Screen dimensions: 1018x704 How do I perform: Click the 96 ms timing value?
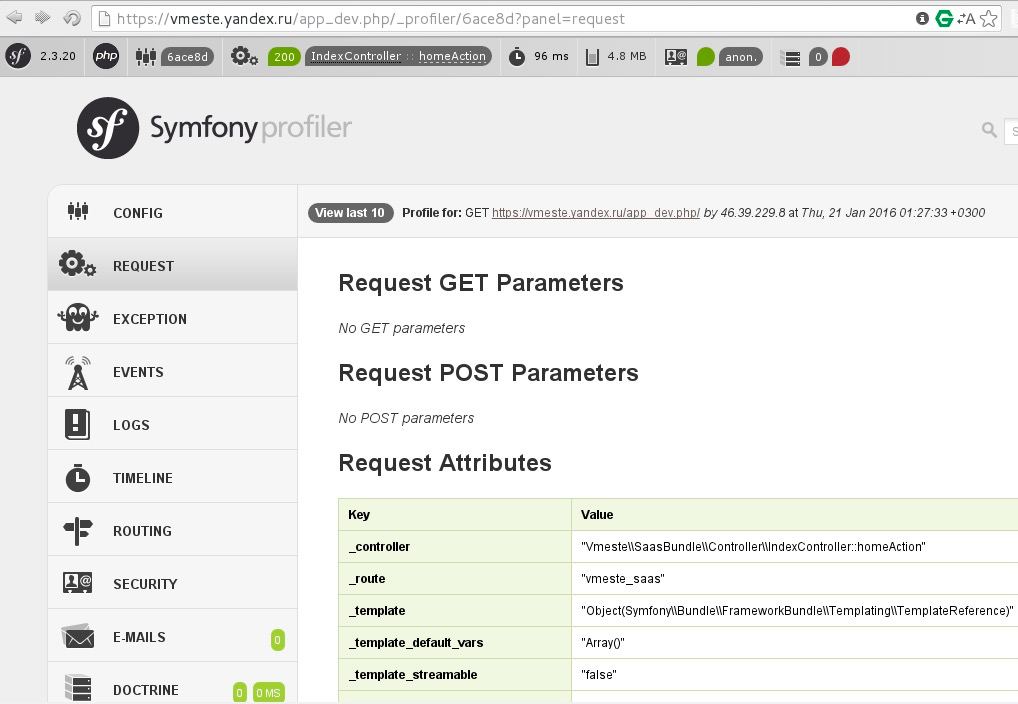[x=551, y=56]
